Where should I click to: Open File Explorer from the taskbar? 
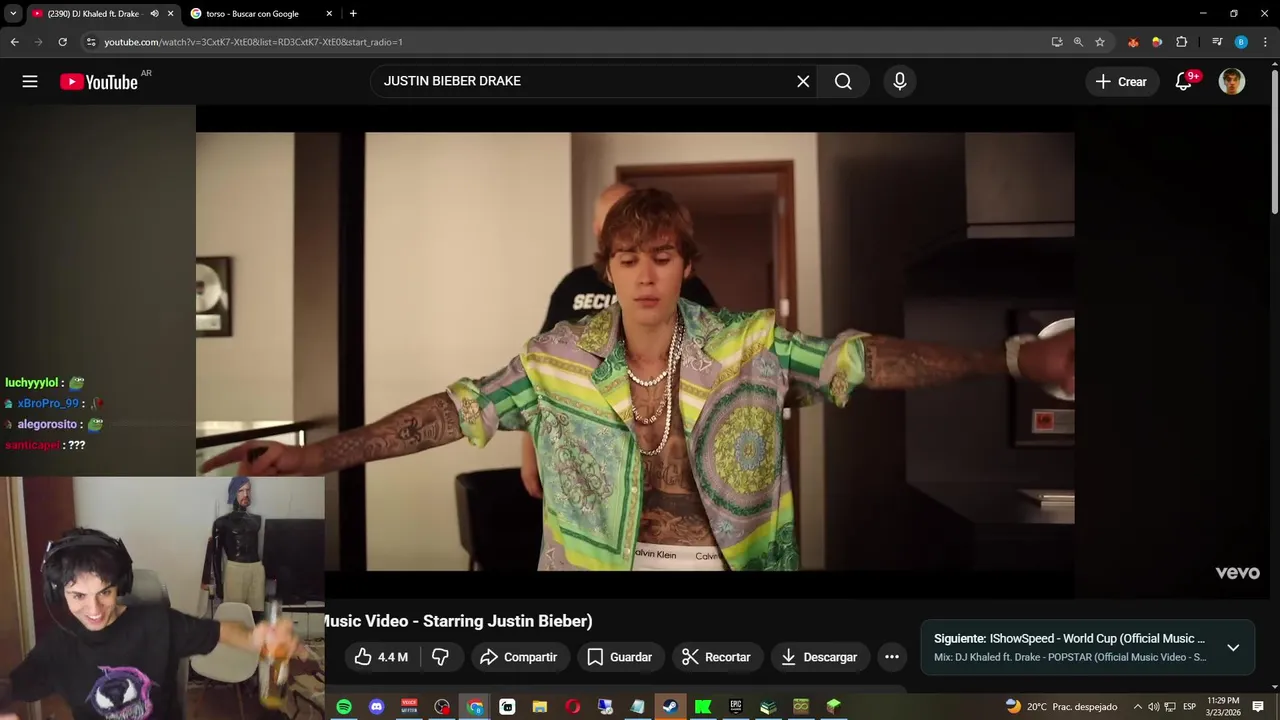coord(540,707)
